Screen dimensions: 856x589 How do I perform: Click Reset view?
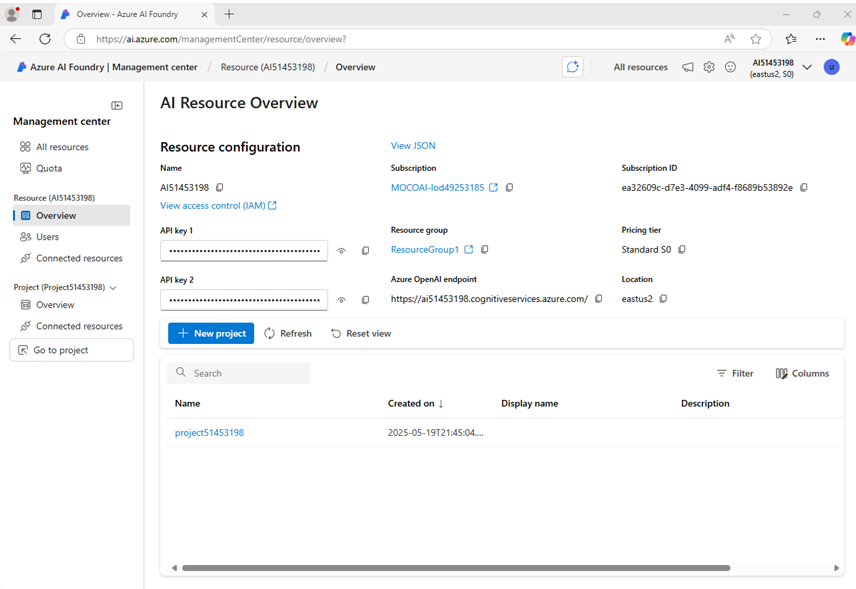coord(361,334)
